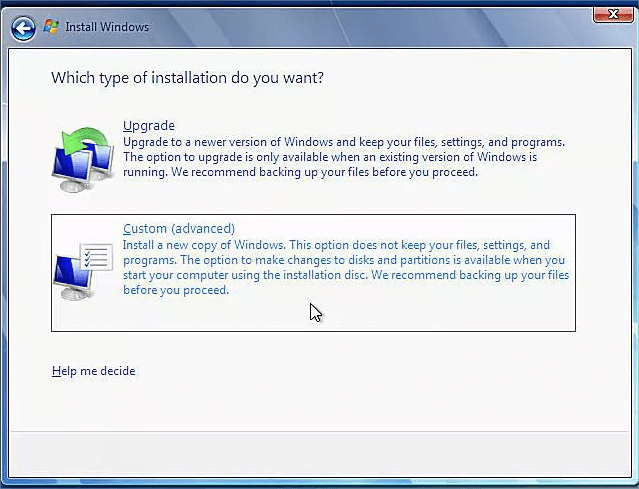Image resolution: width=639 pixels, height=489 pixels.
Task: Open the Help me decide link
Action: (94, 371)
